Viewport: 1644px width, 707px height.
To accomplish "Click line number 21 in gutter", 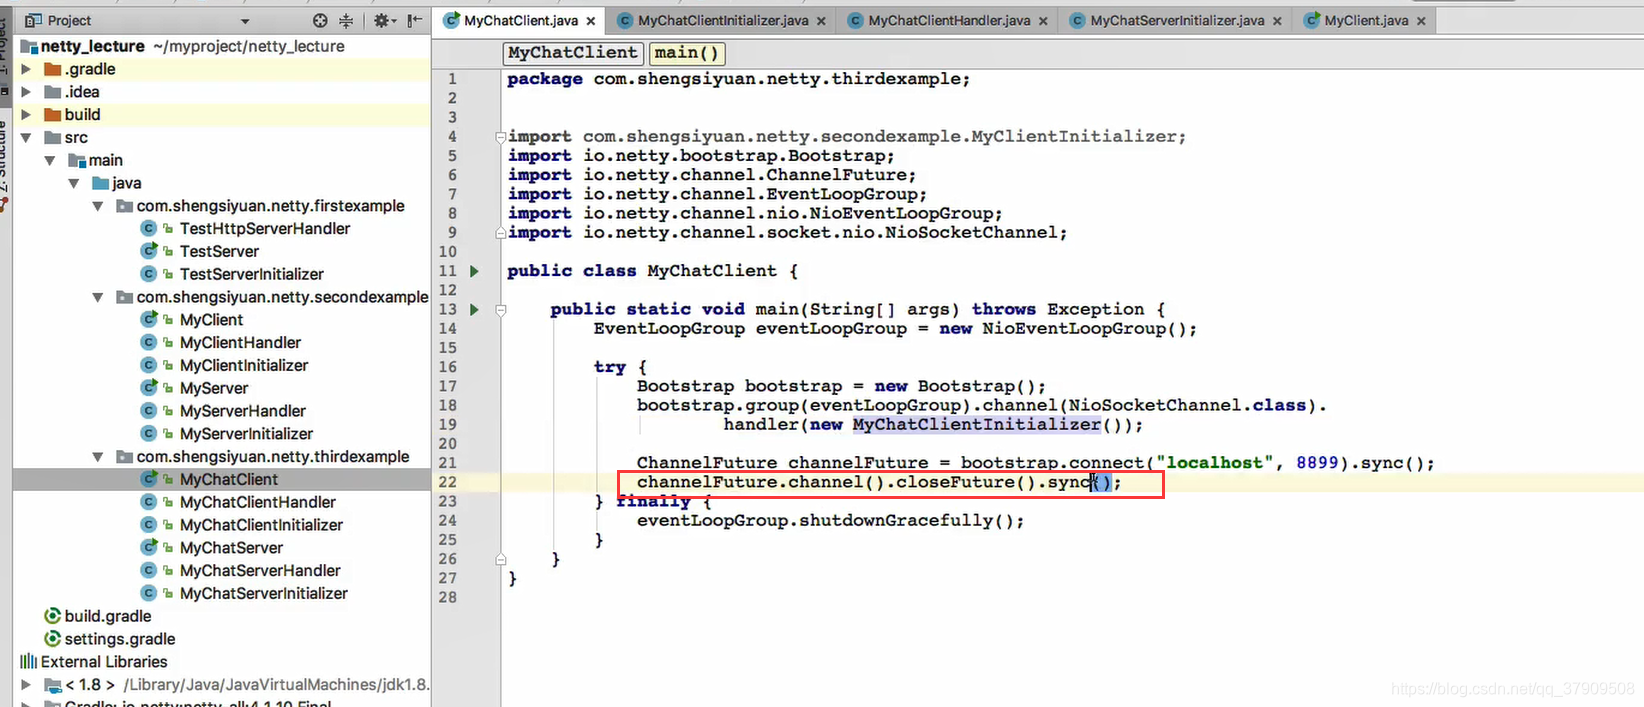I will pyautogui.click(x=447, y=463).
